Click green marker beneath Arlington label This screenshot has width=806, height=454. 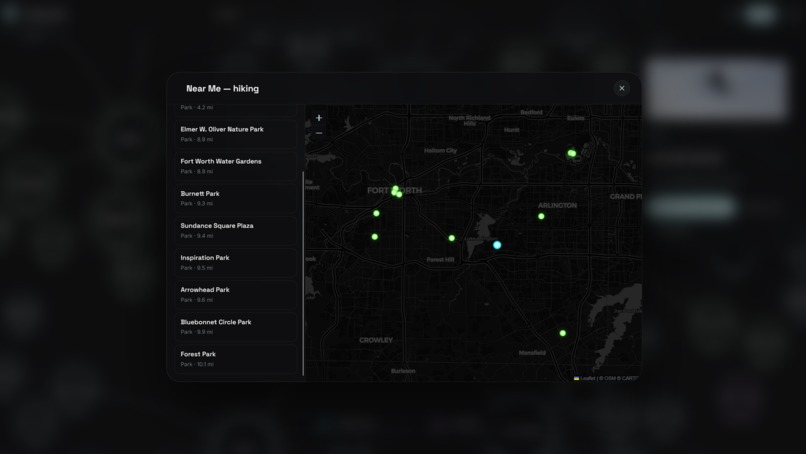(541, 216)
